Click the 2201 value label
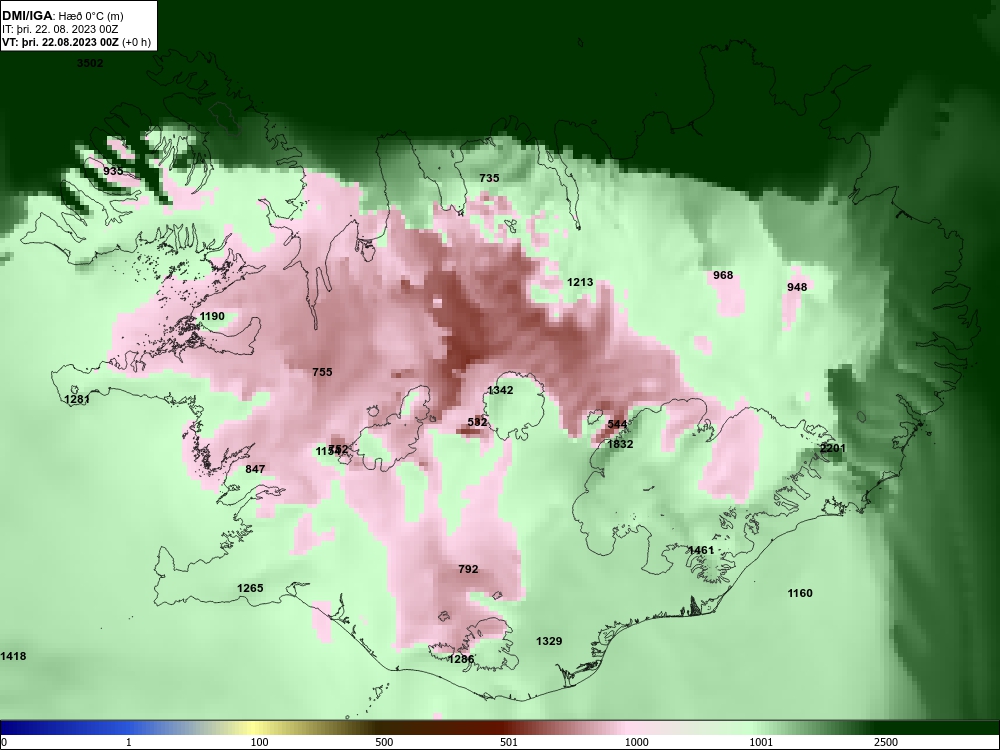The width and height of the screenshot is (1000, 750). tap(832, 448)
